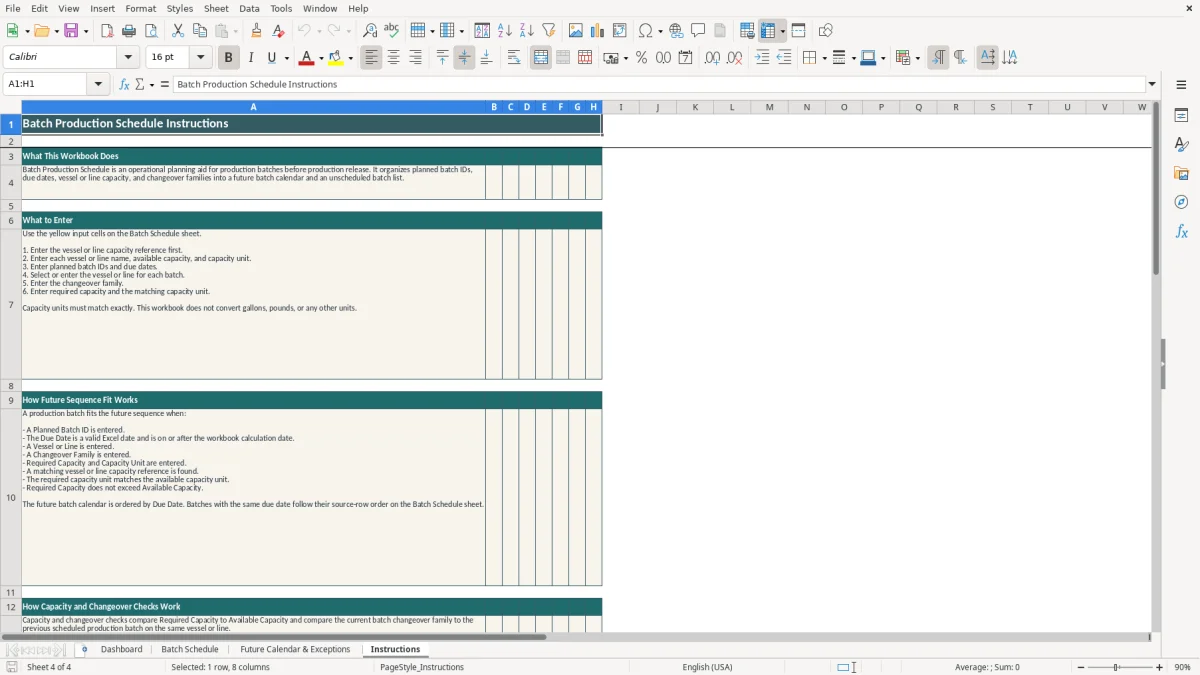Apply the red font color swatch
Screen dimensions: 1200x675
point(306,58)
